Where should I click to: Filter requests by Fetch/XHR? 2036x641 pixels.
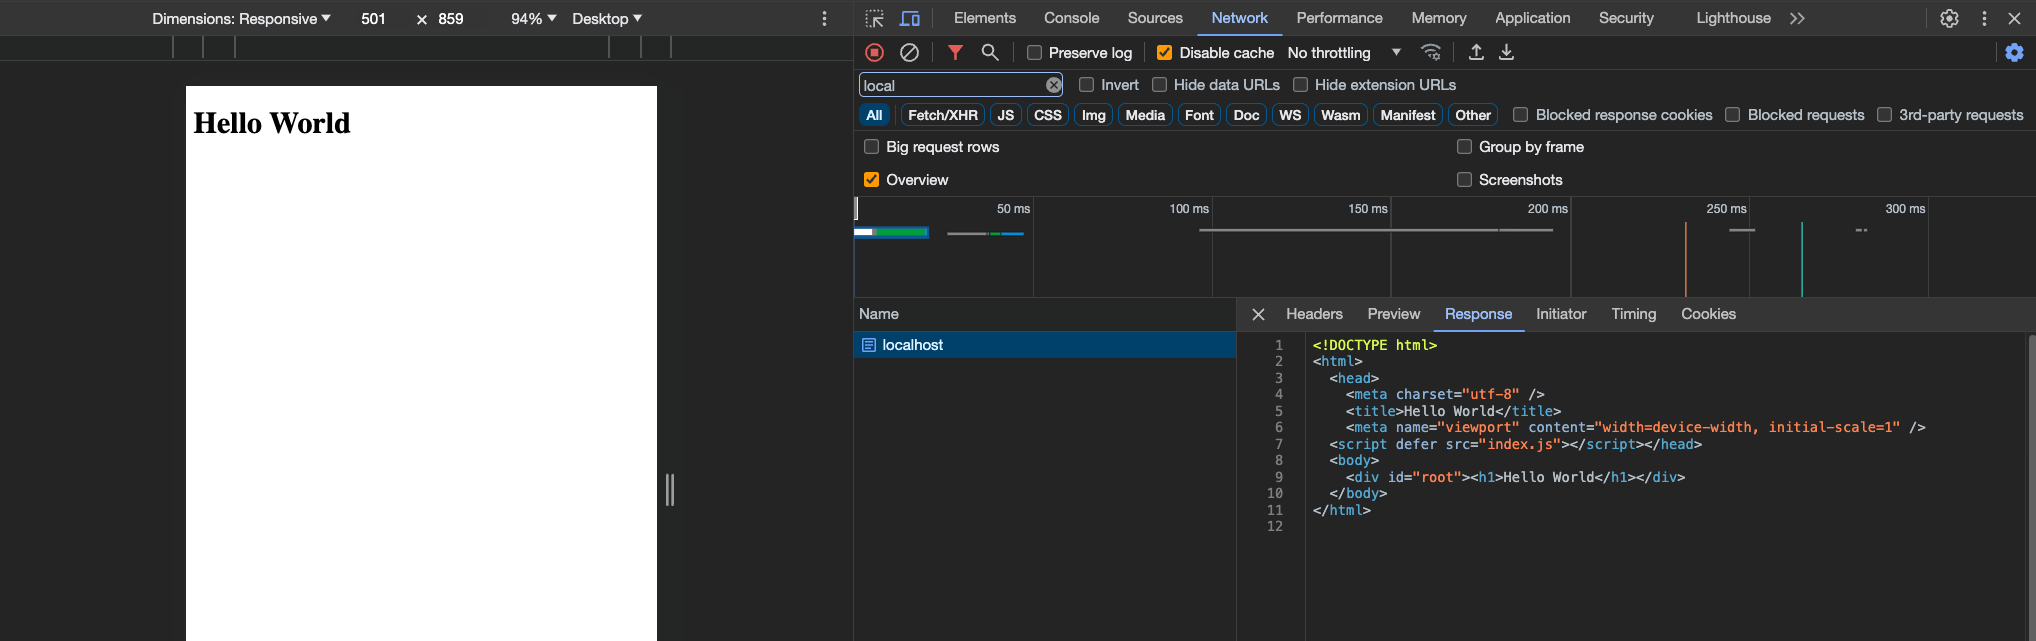pos(943,115)
